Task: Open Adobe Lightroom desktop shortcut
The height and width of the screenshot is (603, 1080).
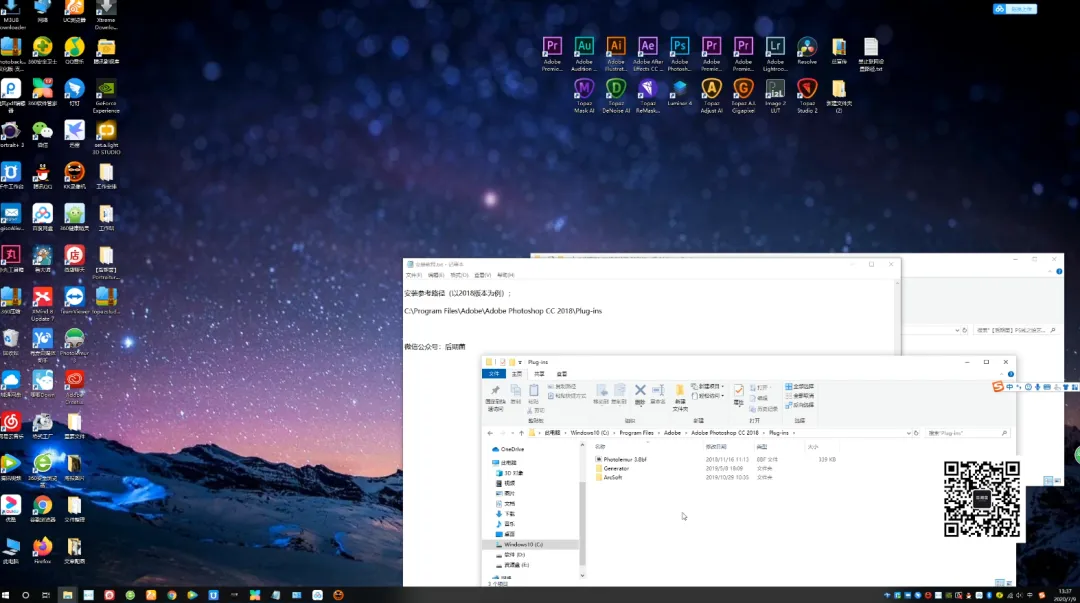Action: 775,53
